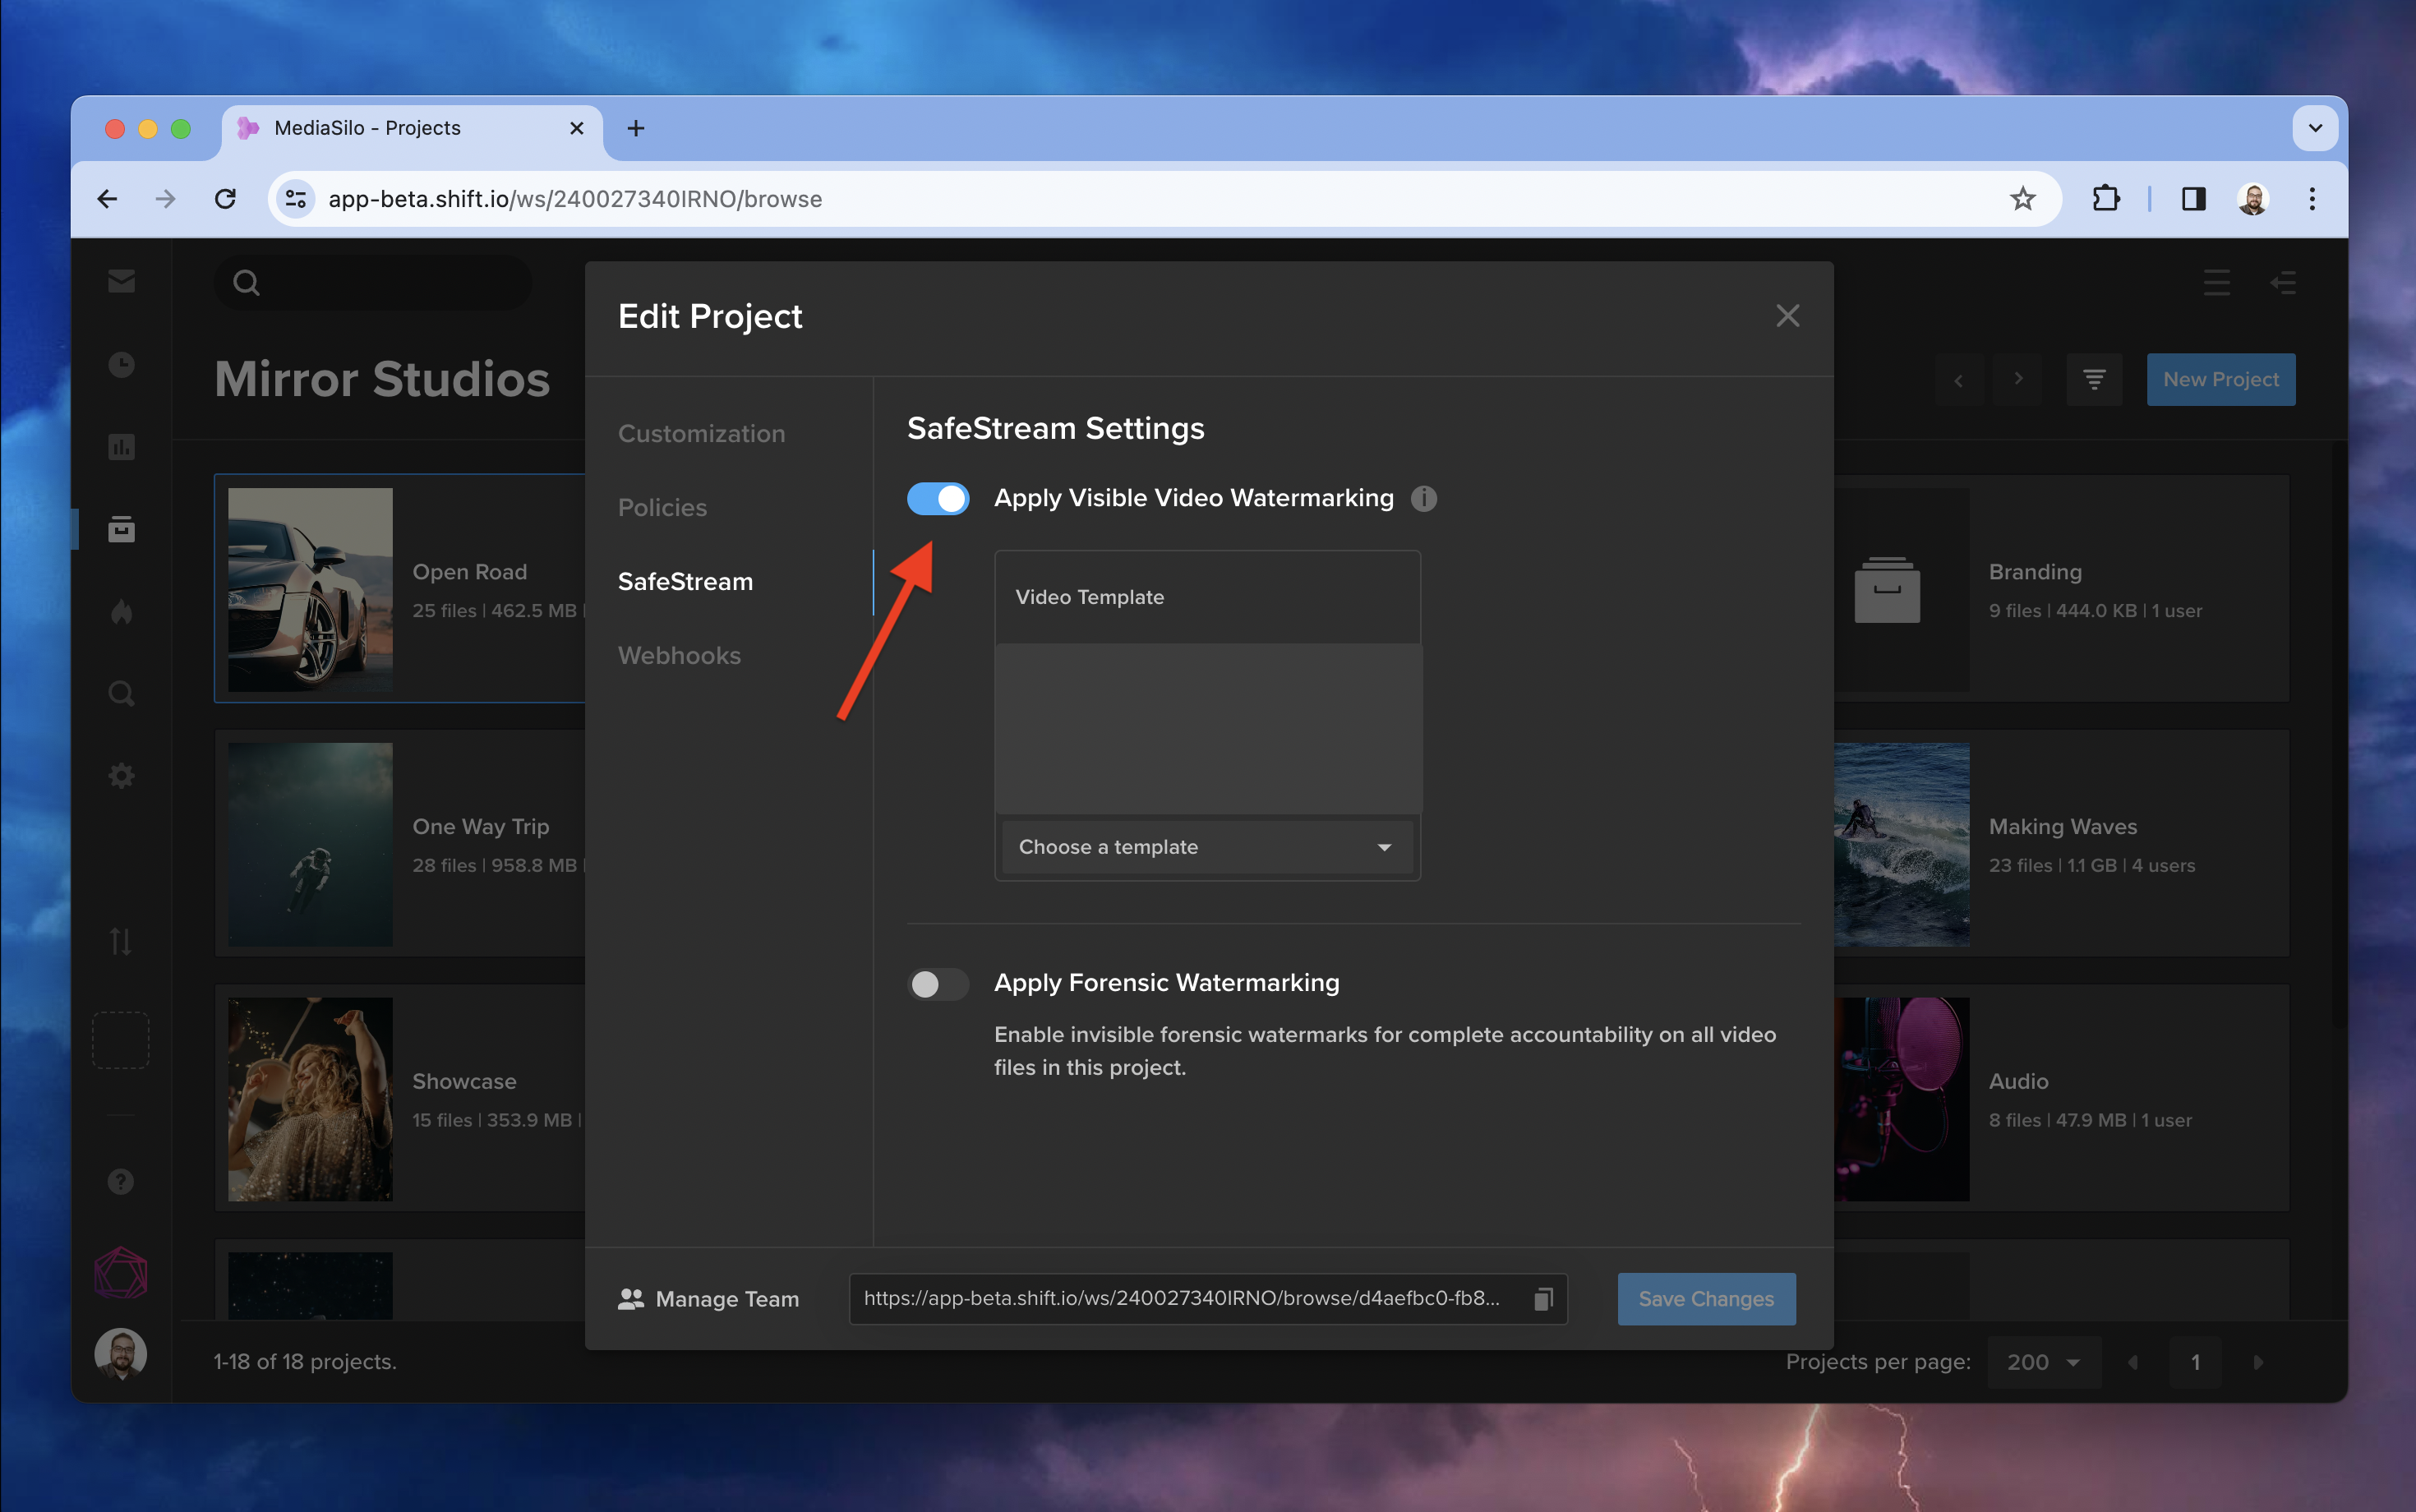Open Manage Team
This screenshot has width=2416, height=1512.
point(708,1299)
